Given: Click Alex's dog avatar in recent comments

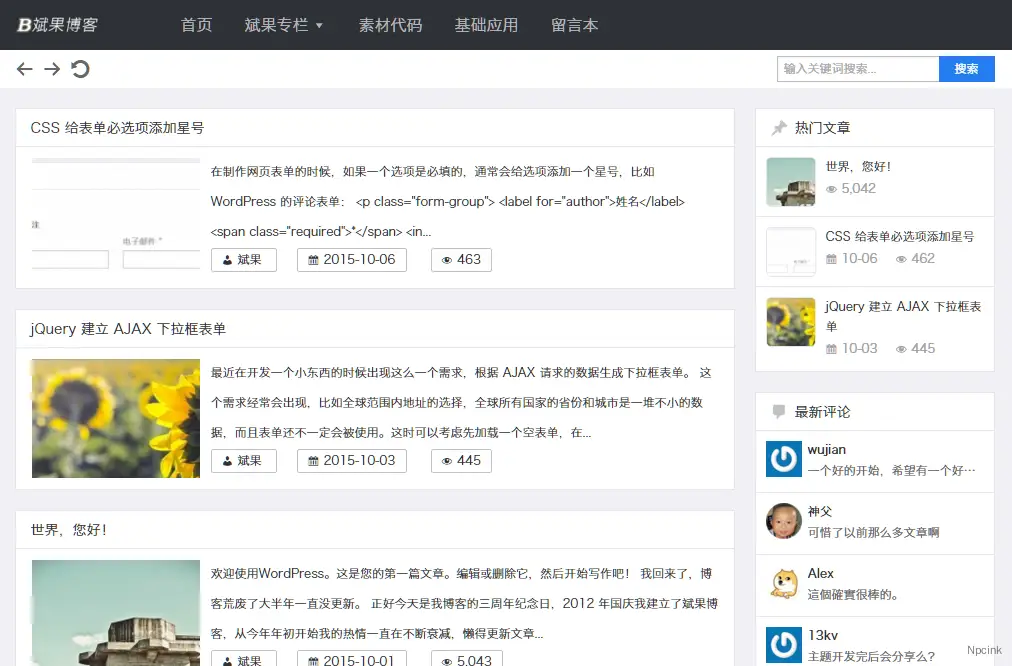Looking at the screenshot, I should (x=783, y=583).
